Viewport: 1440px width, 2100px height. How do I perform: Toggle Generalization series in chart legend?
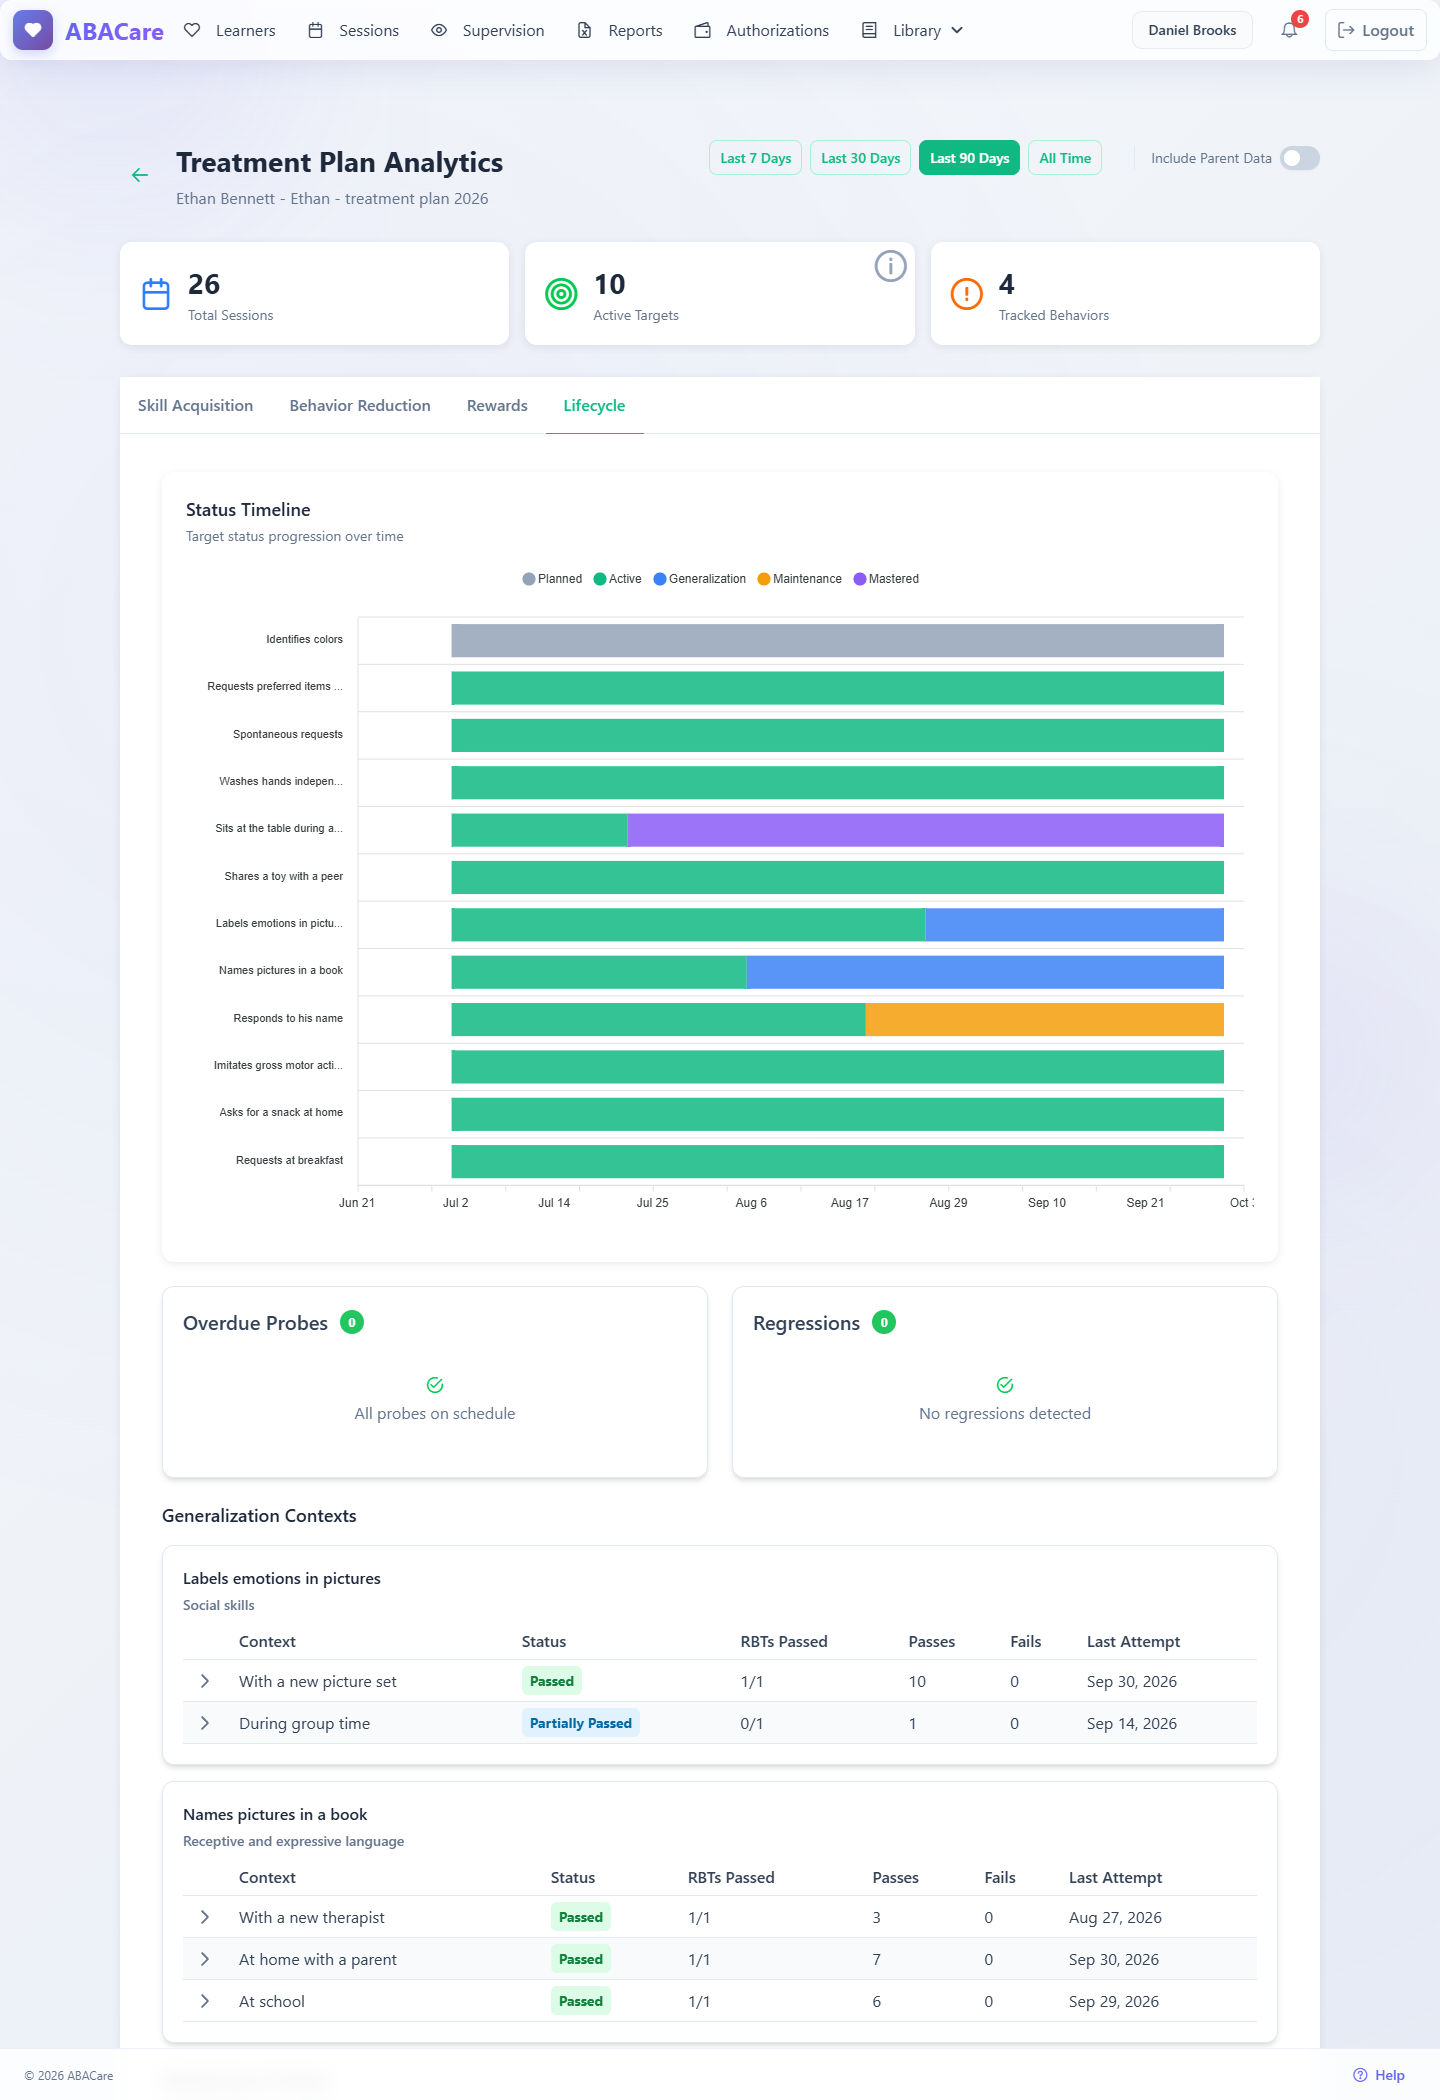click(x=700, y=579)
